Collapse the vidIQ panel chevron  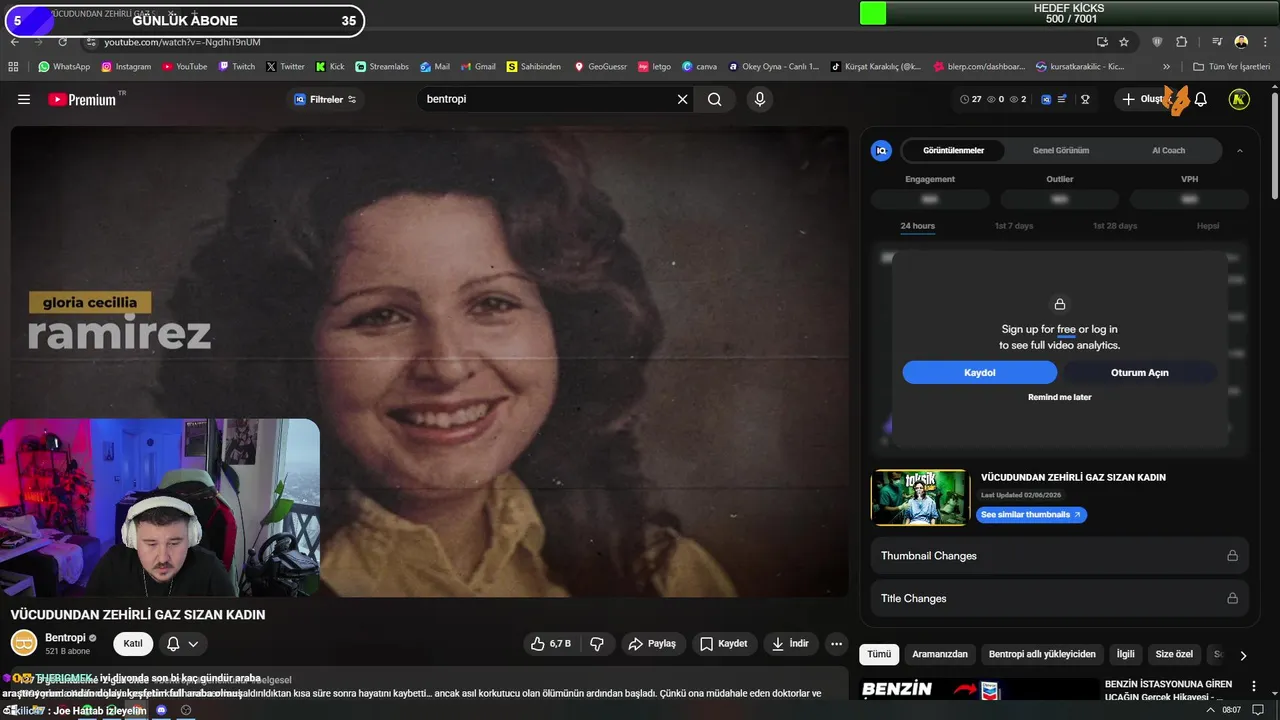1240,150
